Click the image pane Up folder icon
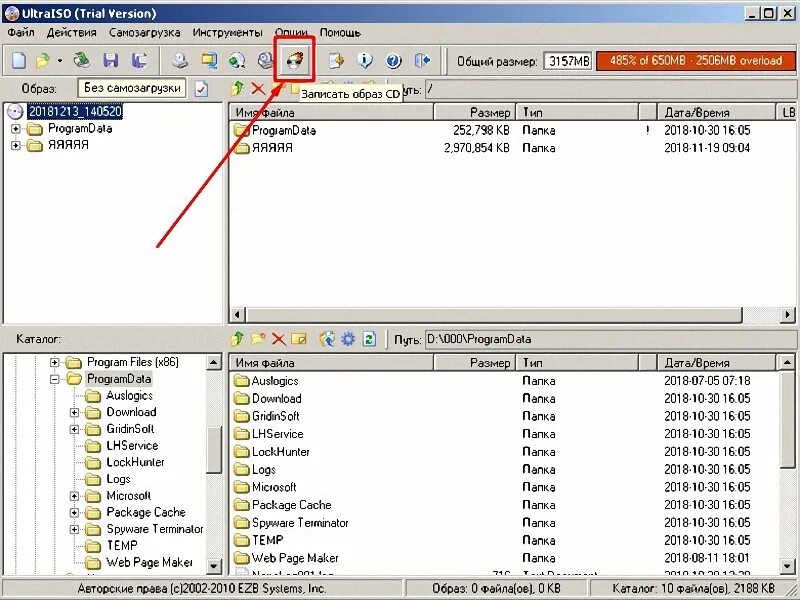The width and height of the screenshot is (800, 600). [237, 88]
